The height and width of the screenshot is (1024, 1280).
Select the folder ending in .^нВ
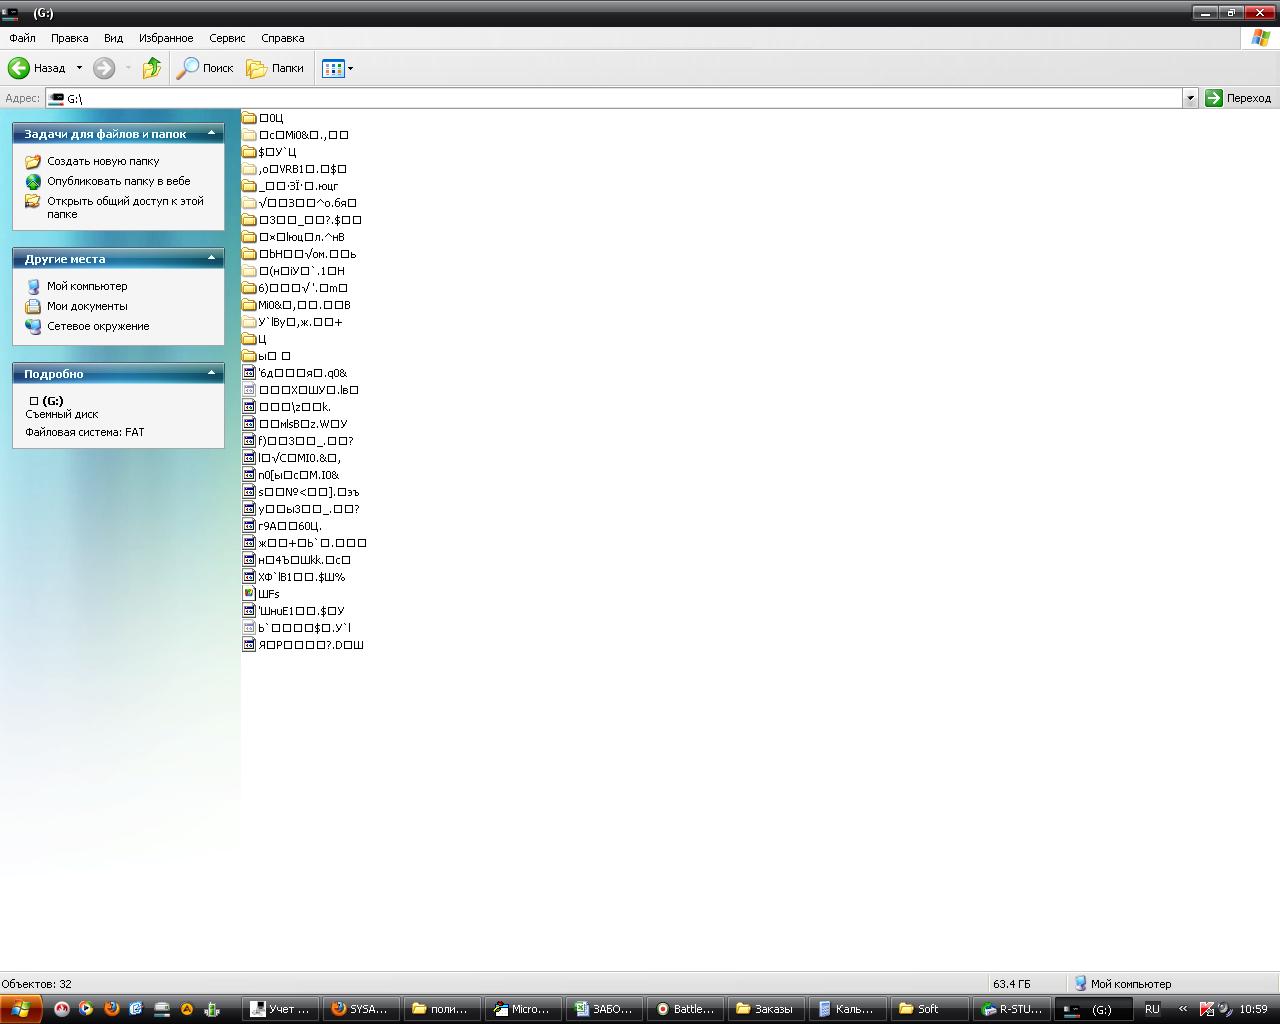294,237
